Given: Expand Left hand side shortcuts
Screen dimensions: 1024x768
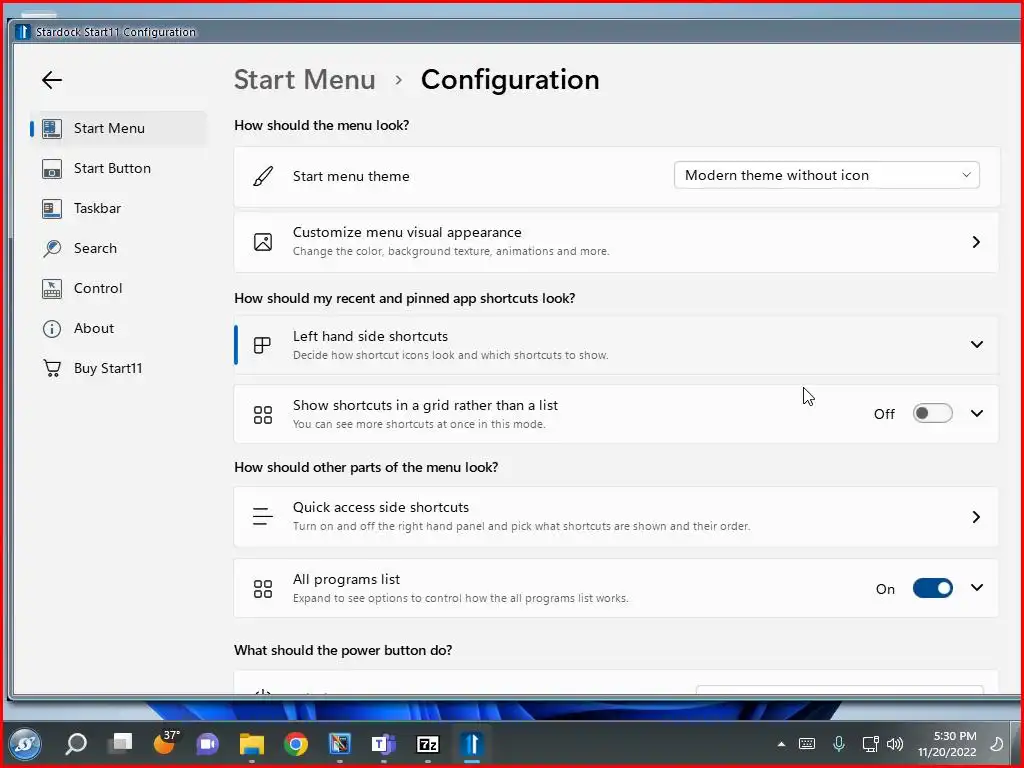Looking at the screenshot, I should [616, 345].
